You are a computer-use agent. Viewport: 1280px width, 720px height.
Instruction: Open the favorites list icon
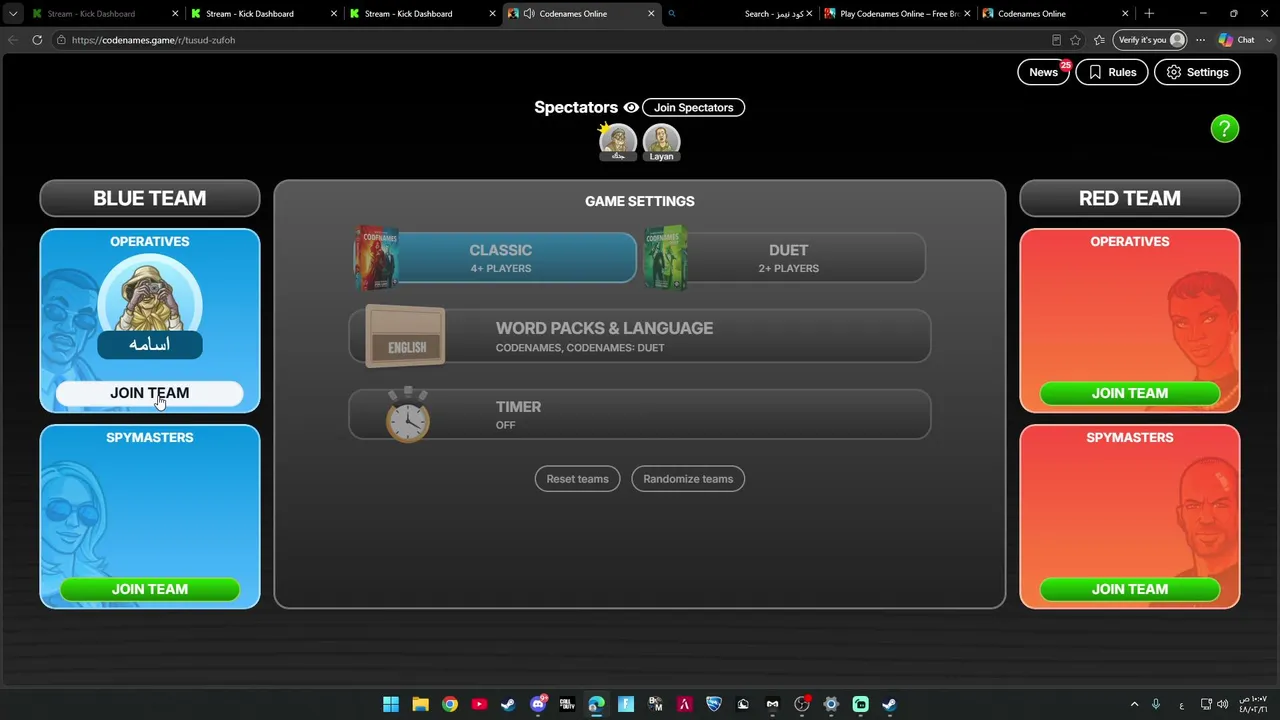(x=1099, y=40)
